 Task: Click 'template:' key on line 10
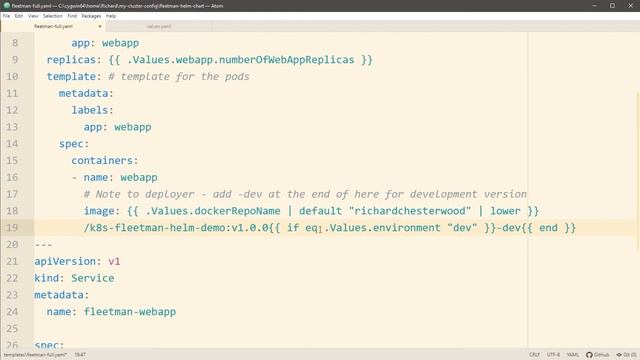pyautogui.click(x=74, y=76)
